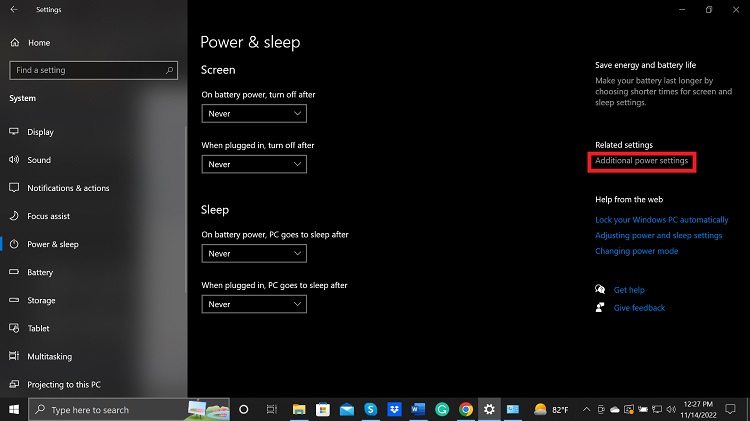Open Sound settings from the sidebar
Screen dimensions: 750x421
pyautogui.click(x=39, y=160)
